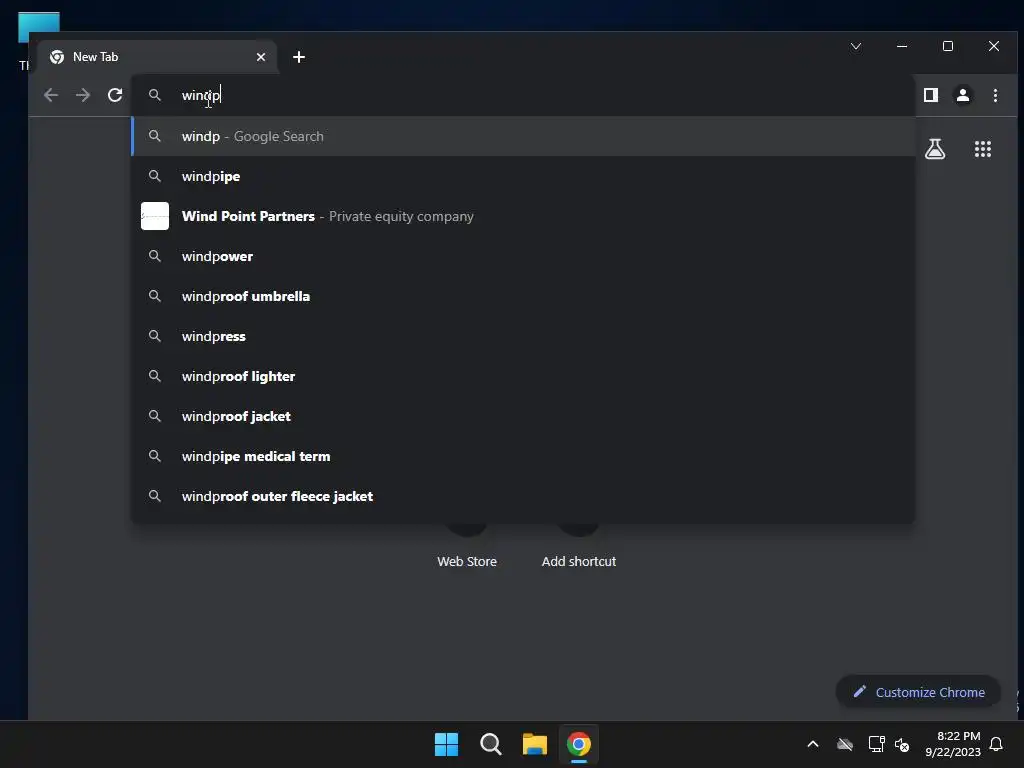Choose the 'windproof jacket' suggestion
The width and height of the screenshot is (1024, 768).
(x=522, y=416)
